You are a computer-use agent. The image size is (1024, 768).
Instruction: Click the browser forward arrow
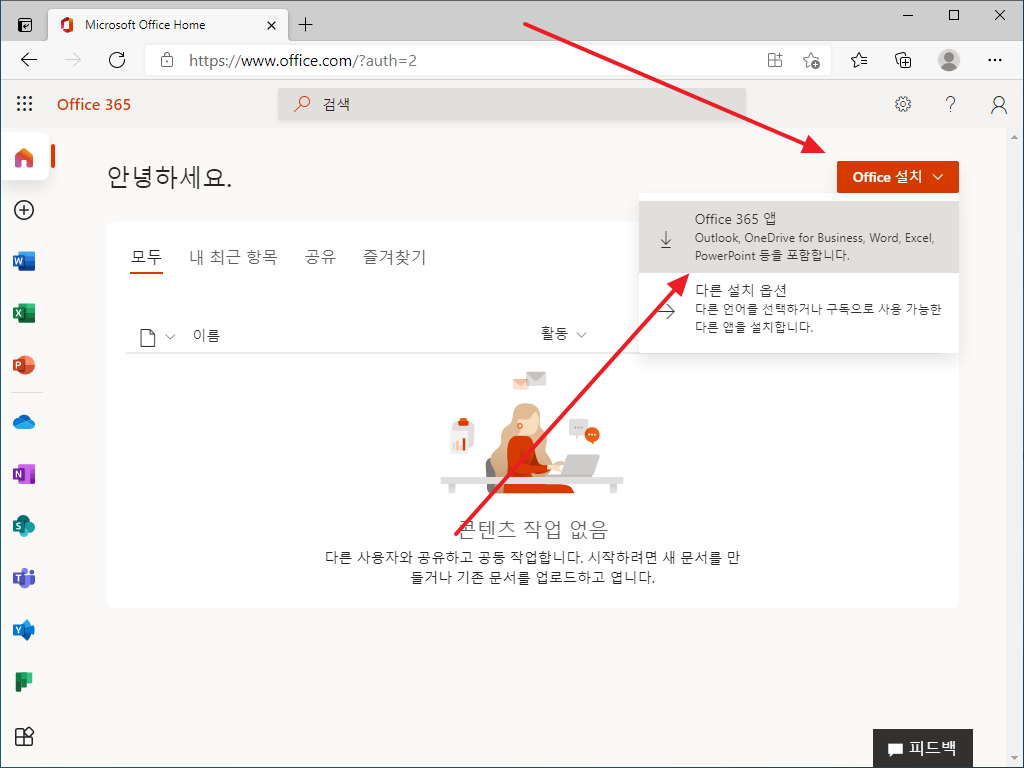pos(73,60)
